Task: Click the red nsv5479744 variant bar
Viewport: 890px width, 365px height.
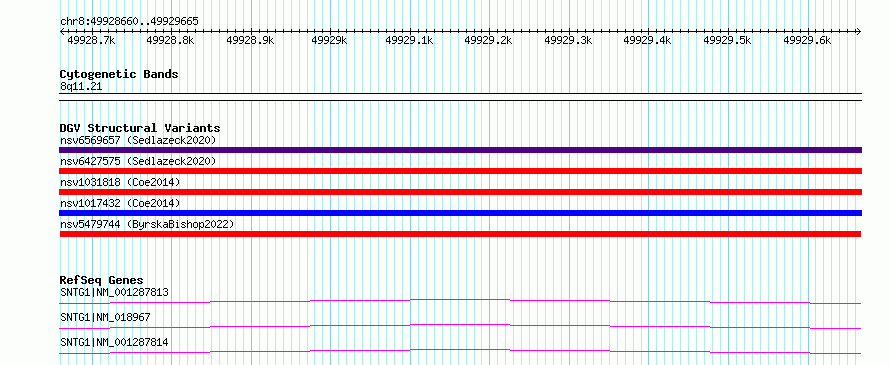Action: 460,234
